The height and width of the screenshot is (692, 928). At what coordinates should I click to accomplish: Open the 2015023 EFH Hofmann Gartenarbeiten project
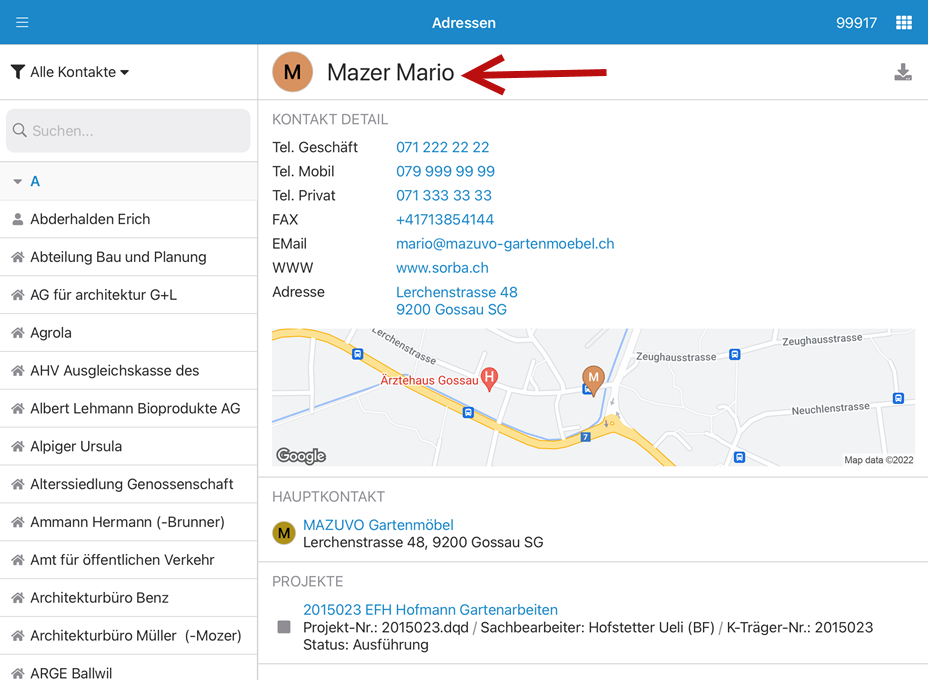[x=430, y=609]
